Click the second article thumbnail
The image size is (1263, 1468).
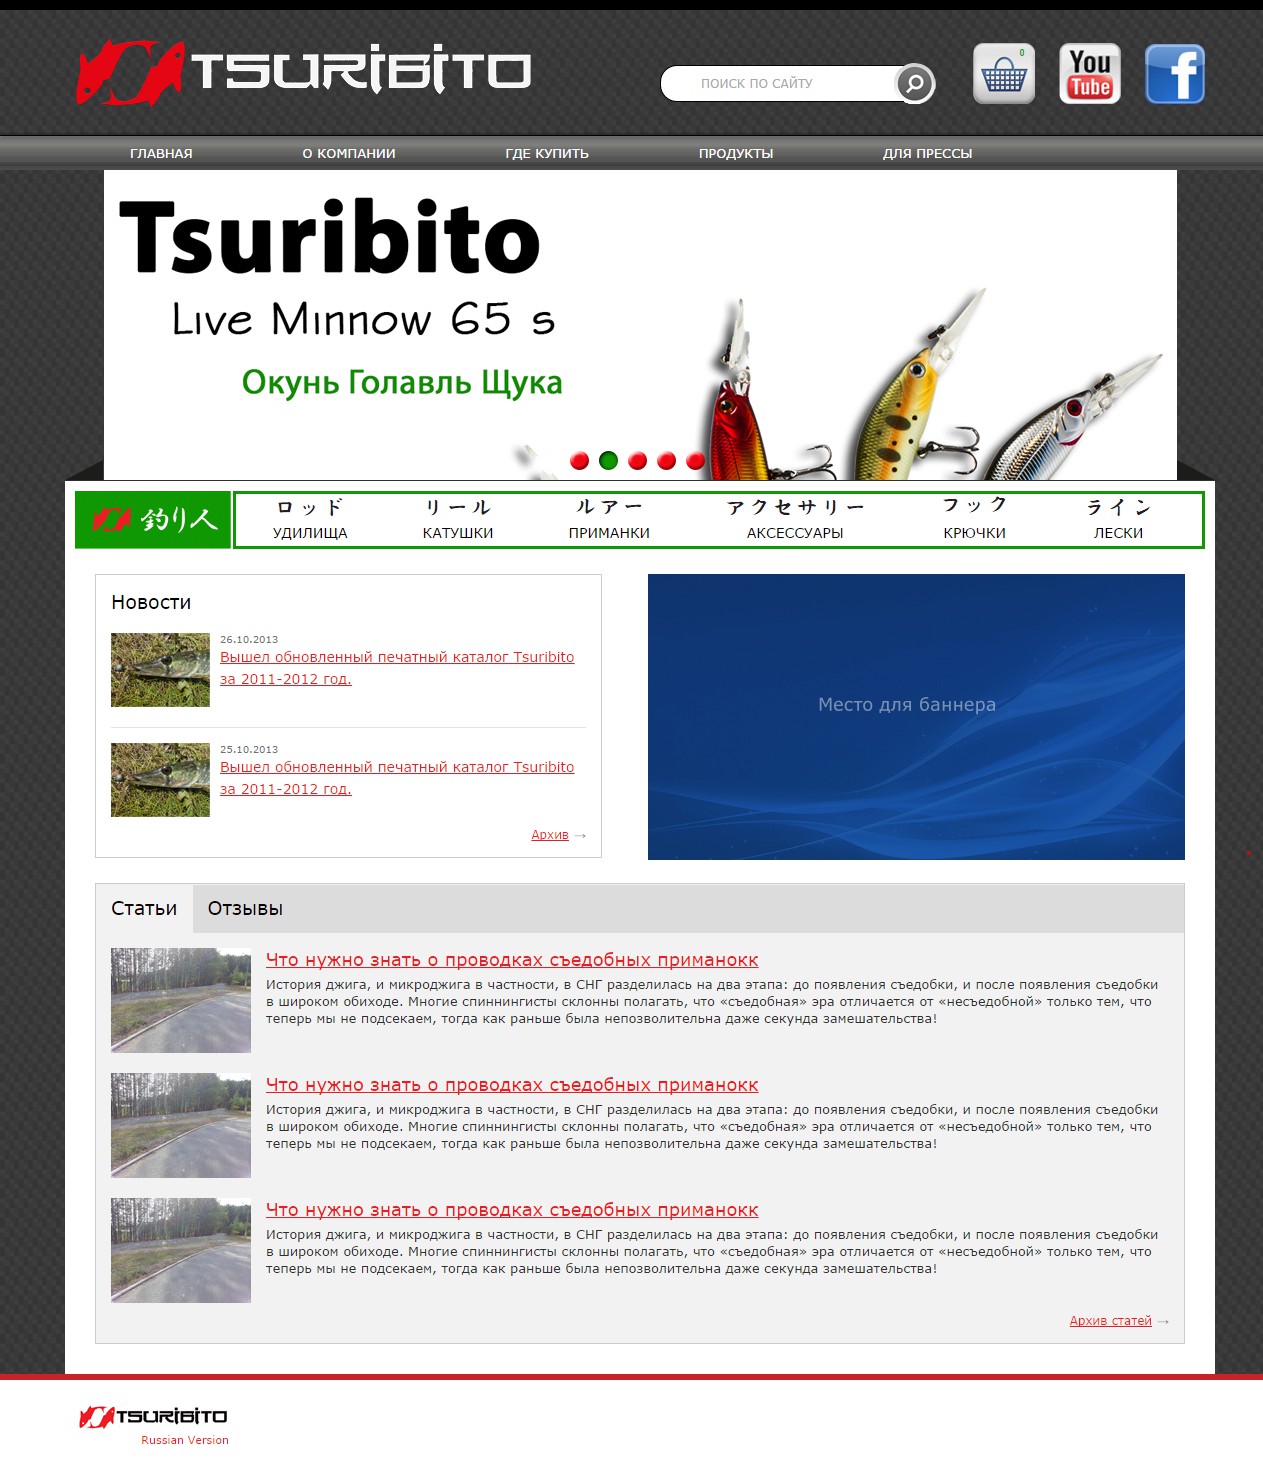tap(181, 1125)
